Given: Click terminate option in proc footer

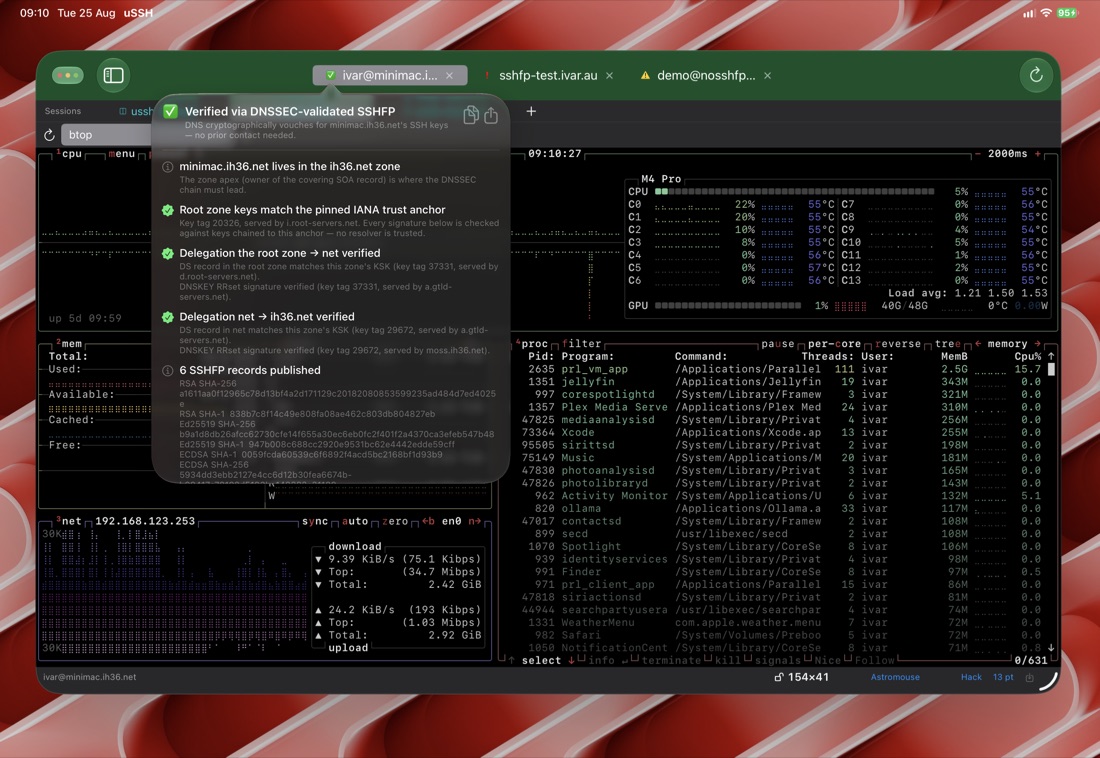Looking at the screenshot, I should (671, 660).
